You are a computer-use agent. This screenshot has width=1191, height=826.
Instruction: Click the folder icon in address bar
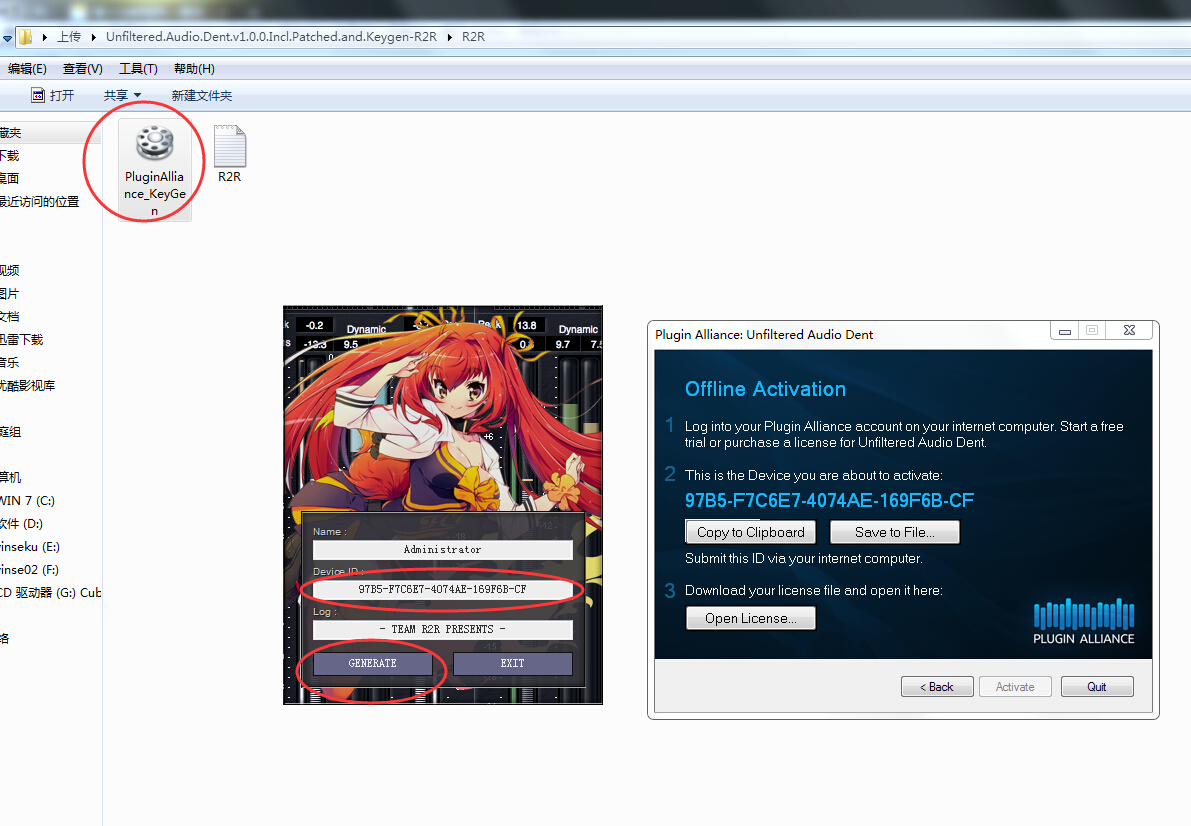pos(25,36)
